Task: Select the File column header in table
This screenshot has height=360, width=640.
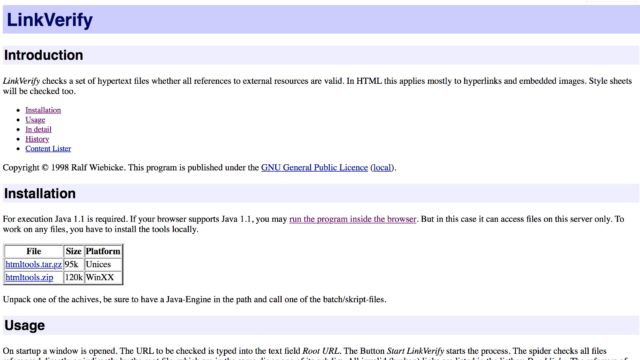Action: point(34,251)
